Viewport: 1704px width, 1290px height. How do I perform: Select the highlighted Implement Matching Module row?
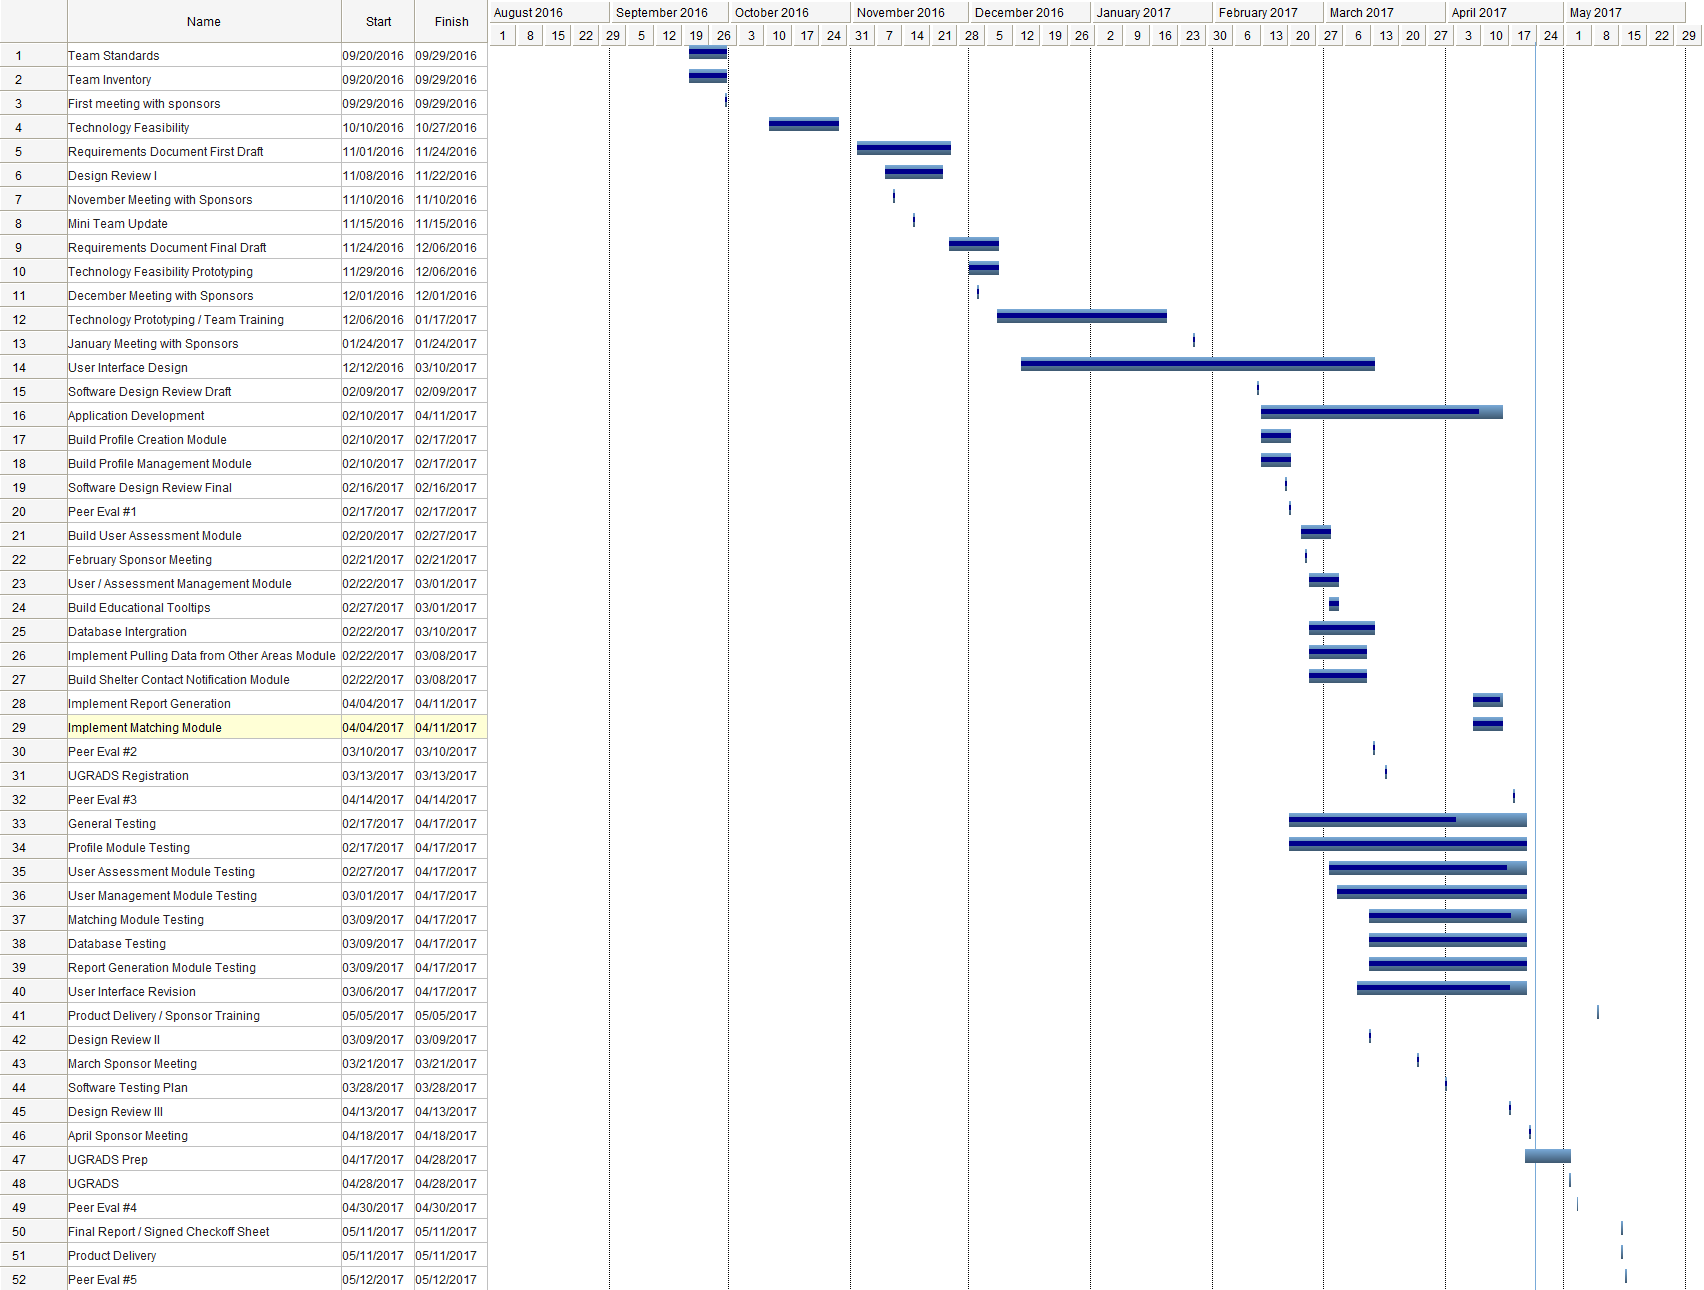coord(244,728)
